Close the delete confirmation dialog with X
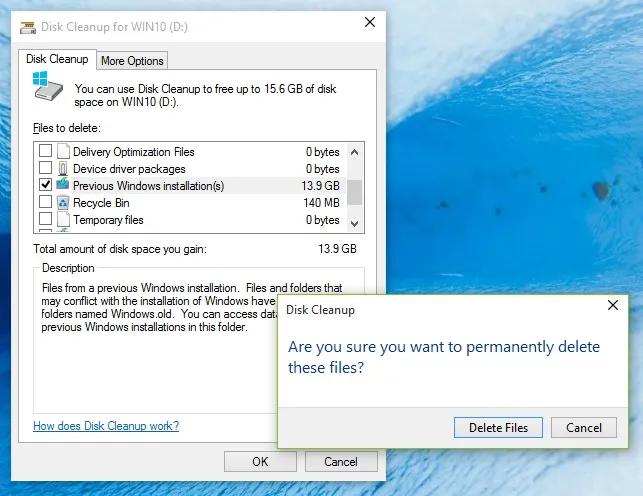Viewport: 643px width, 496px height. pos(613,305)
